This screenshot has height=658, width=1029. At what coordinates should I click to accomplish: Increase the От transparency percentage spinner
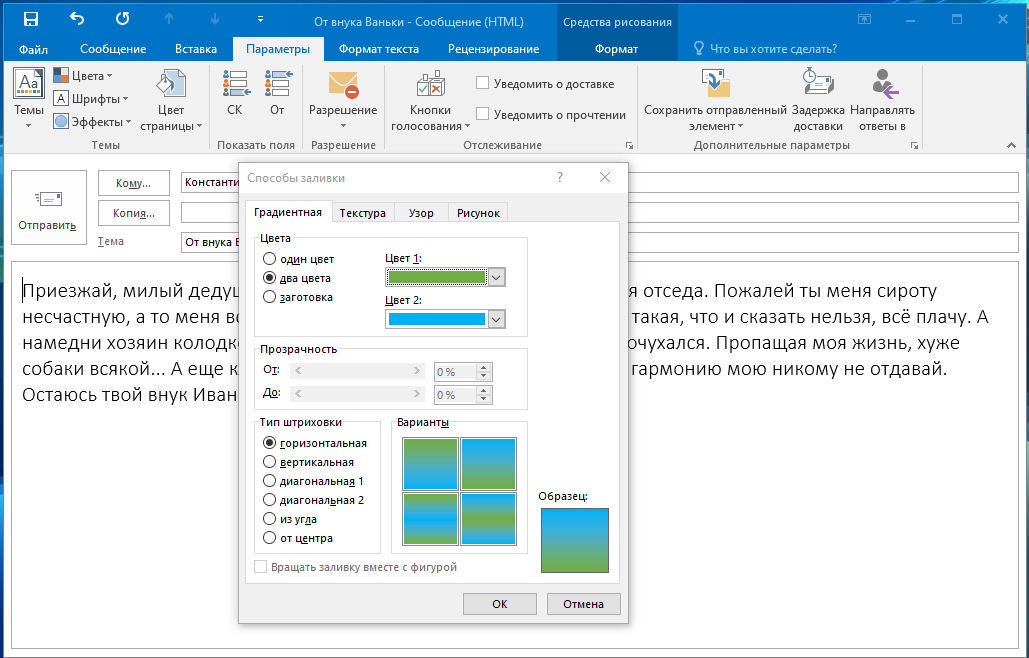[484, 367]
